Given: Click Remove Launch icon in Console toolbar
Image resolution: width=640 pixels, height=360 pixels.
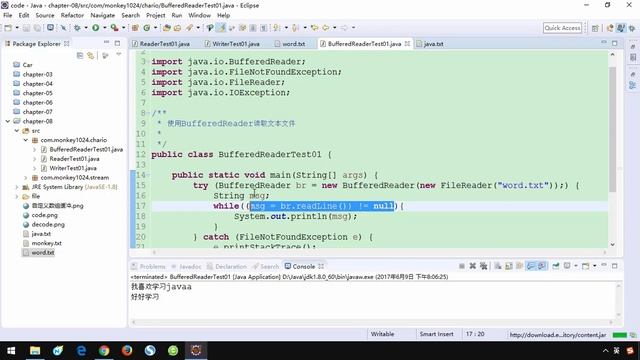Looking at the screenshot, I should coord(473,266).
